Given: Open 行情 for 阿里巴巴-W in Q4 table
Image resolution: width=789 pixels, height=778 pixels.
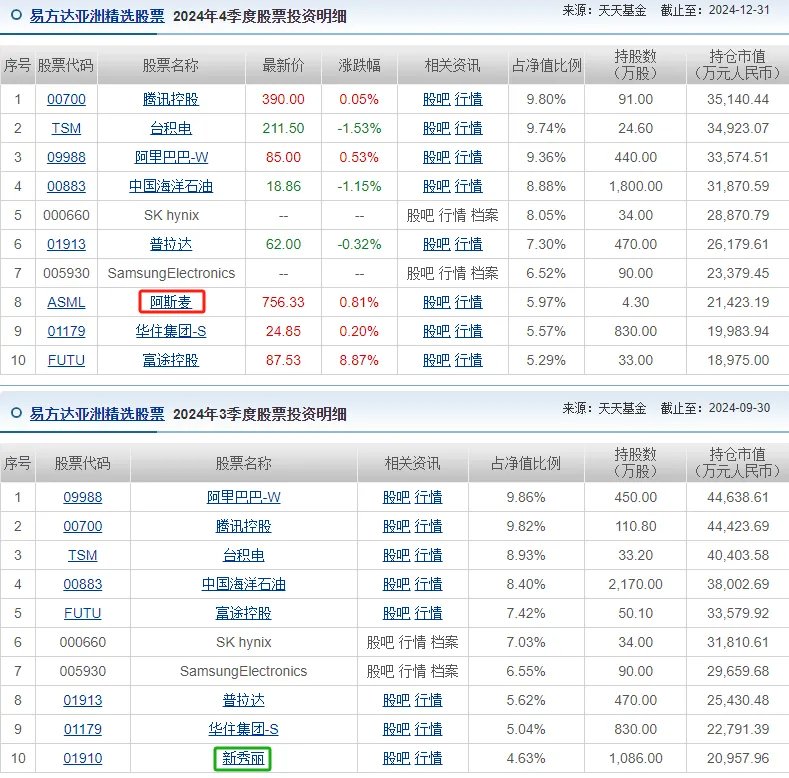Looking at the screenshot, I should (x=468, y=158).
